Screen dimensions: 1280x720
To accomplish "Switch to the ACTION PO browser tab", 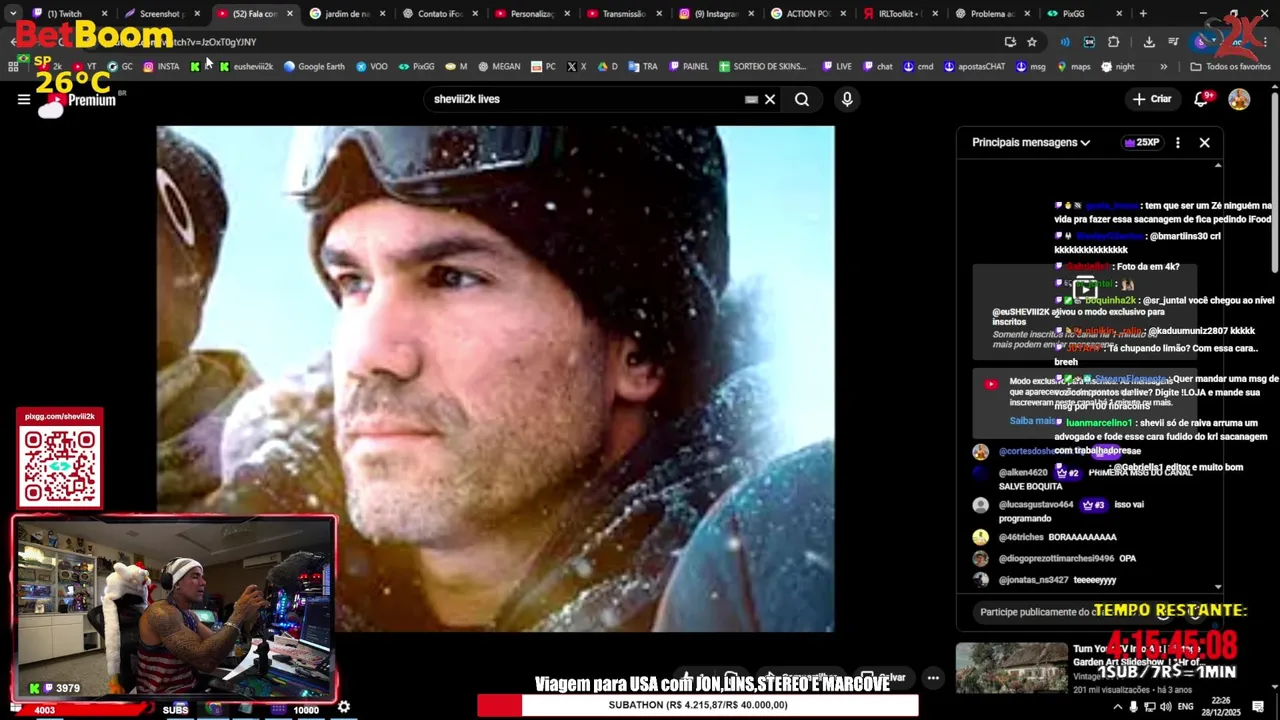I will [807, 14].
